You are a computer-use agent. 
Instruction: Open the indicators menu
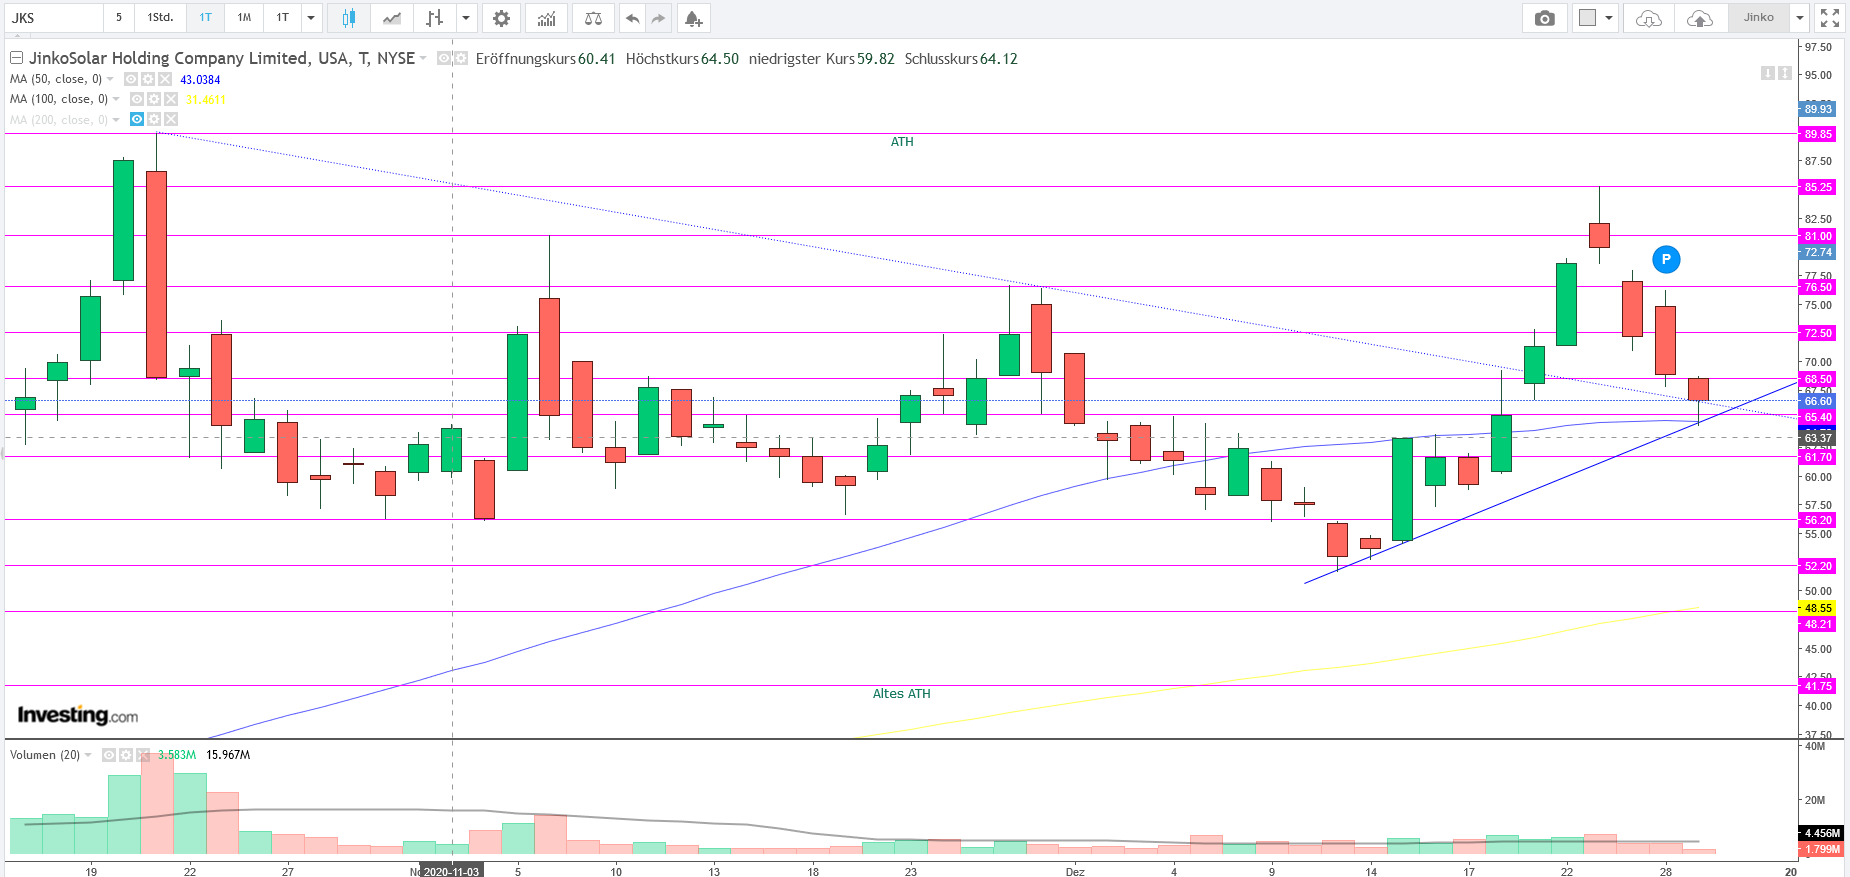tap(546, 18)
